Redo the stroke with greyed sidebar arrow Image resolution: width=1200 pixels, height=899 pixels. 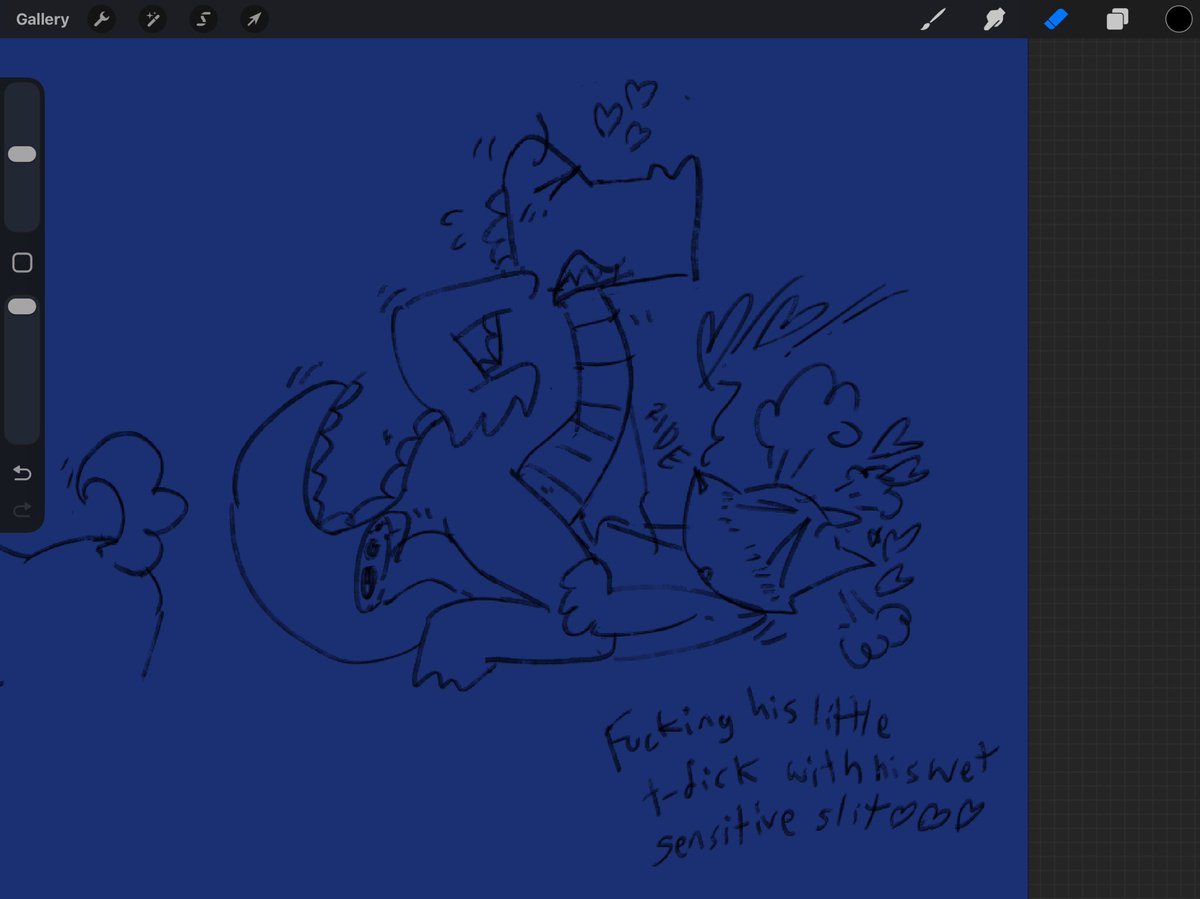pyautogui.click(x=22, y=510)
